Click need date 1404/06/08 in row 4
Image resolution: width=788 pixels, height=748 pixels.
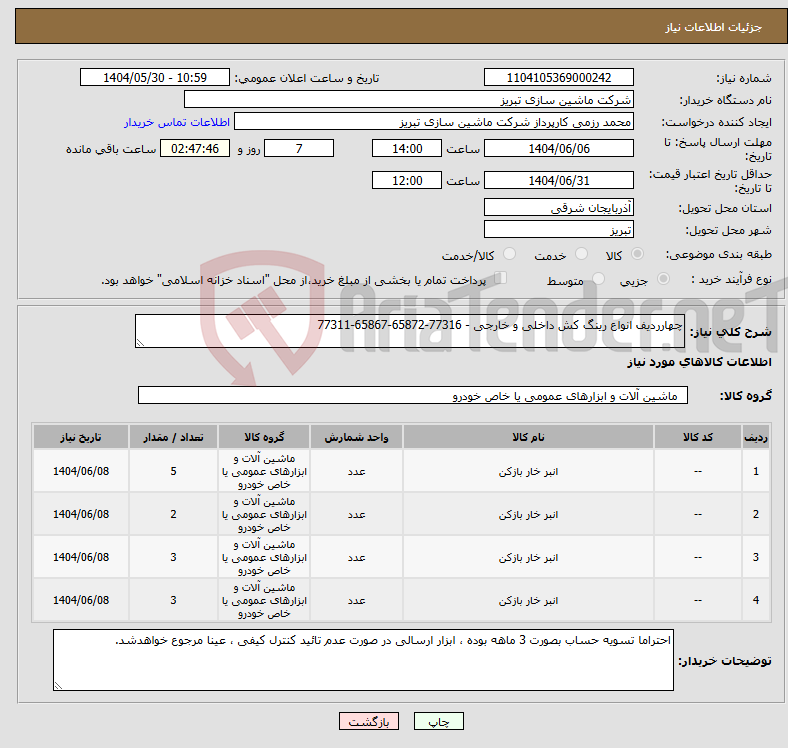[x=81, y=600]
